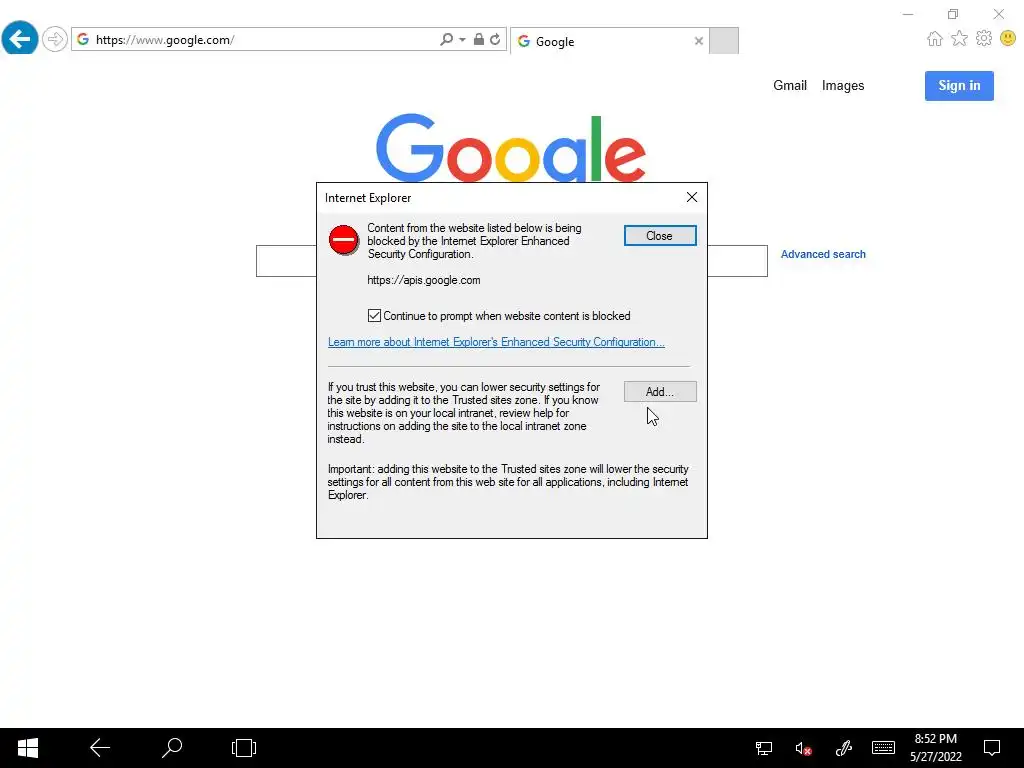
Task: Click the Add... button for Trusted sites
Action: (660, 392)
